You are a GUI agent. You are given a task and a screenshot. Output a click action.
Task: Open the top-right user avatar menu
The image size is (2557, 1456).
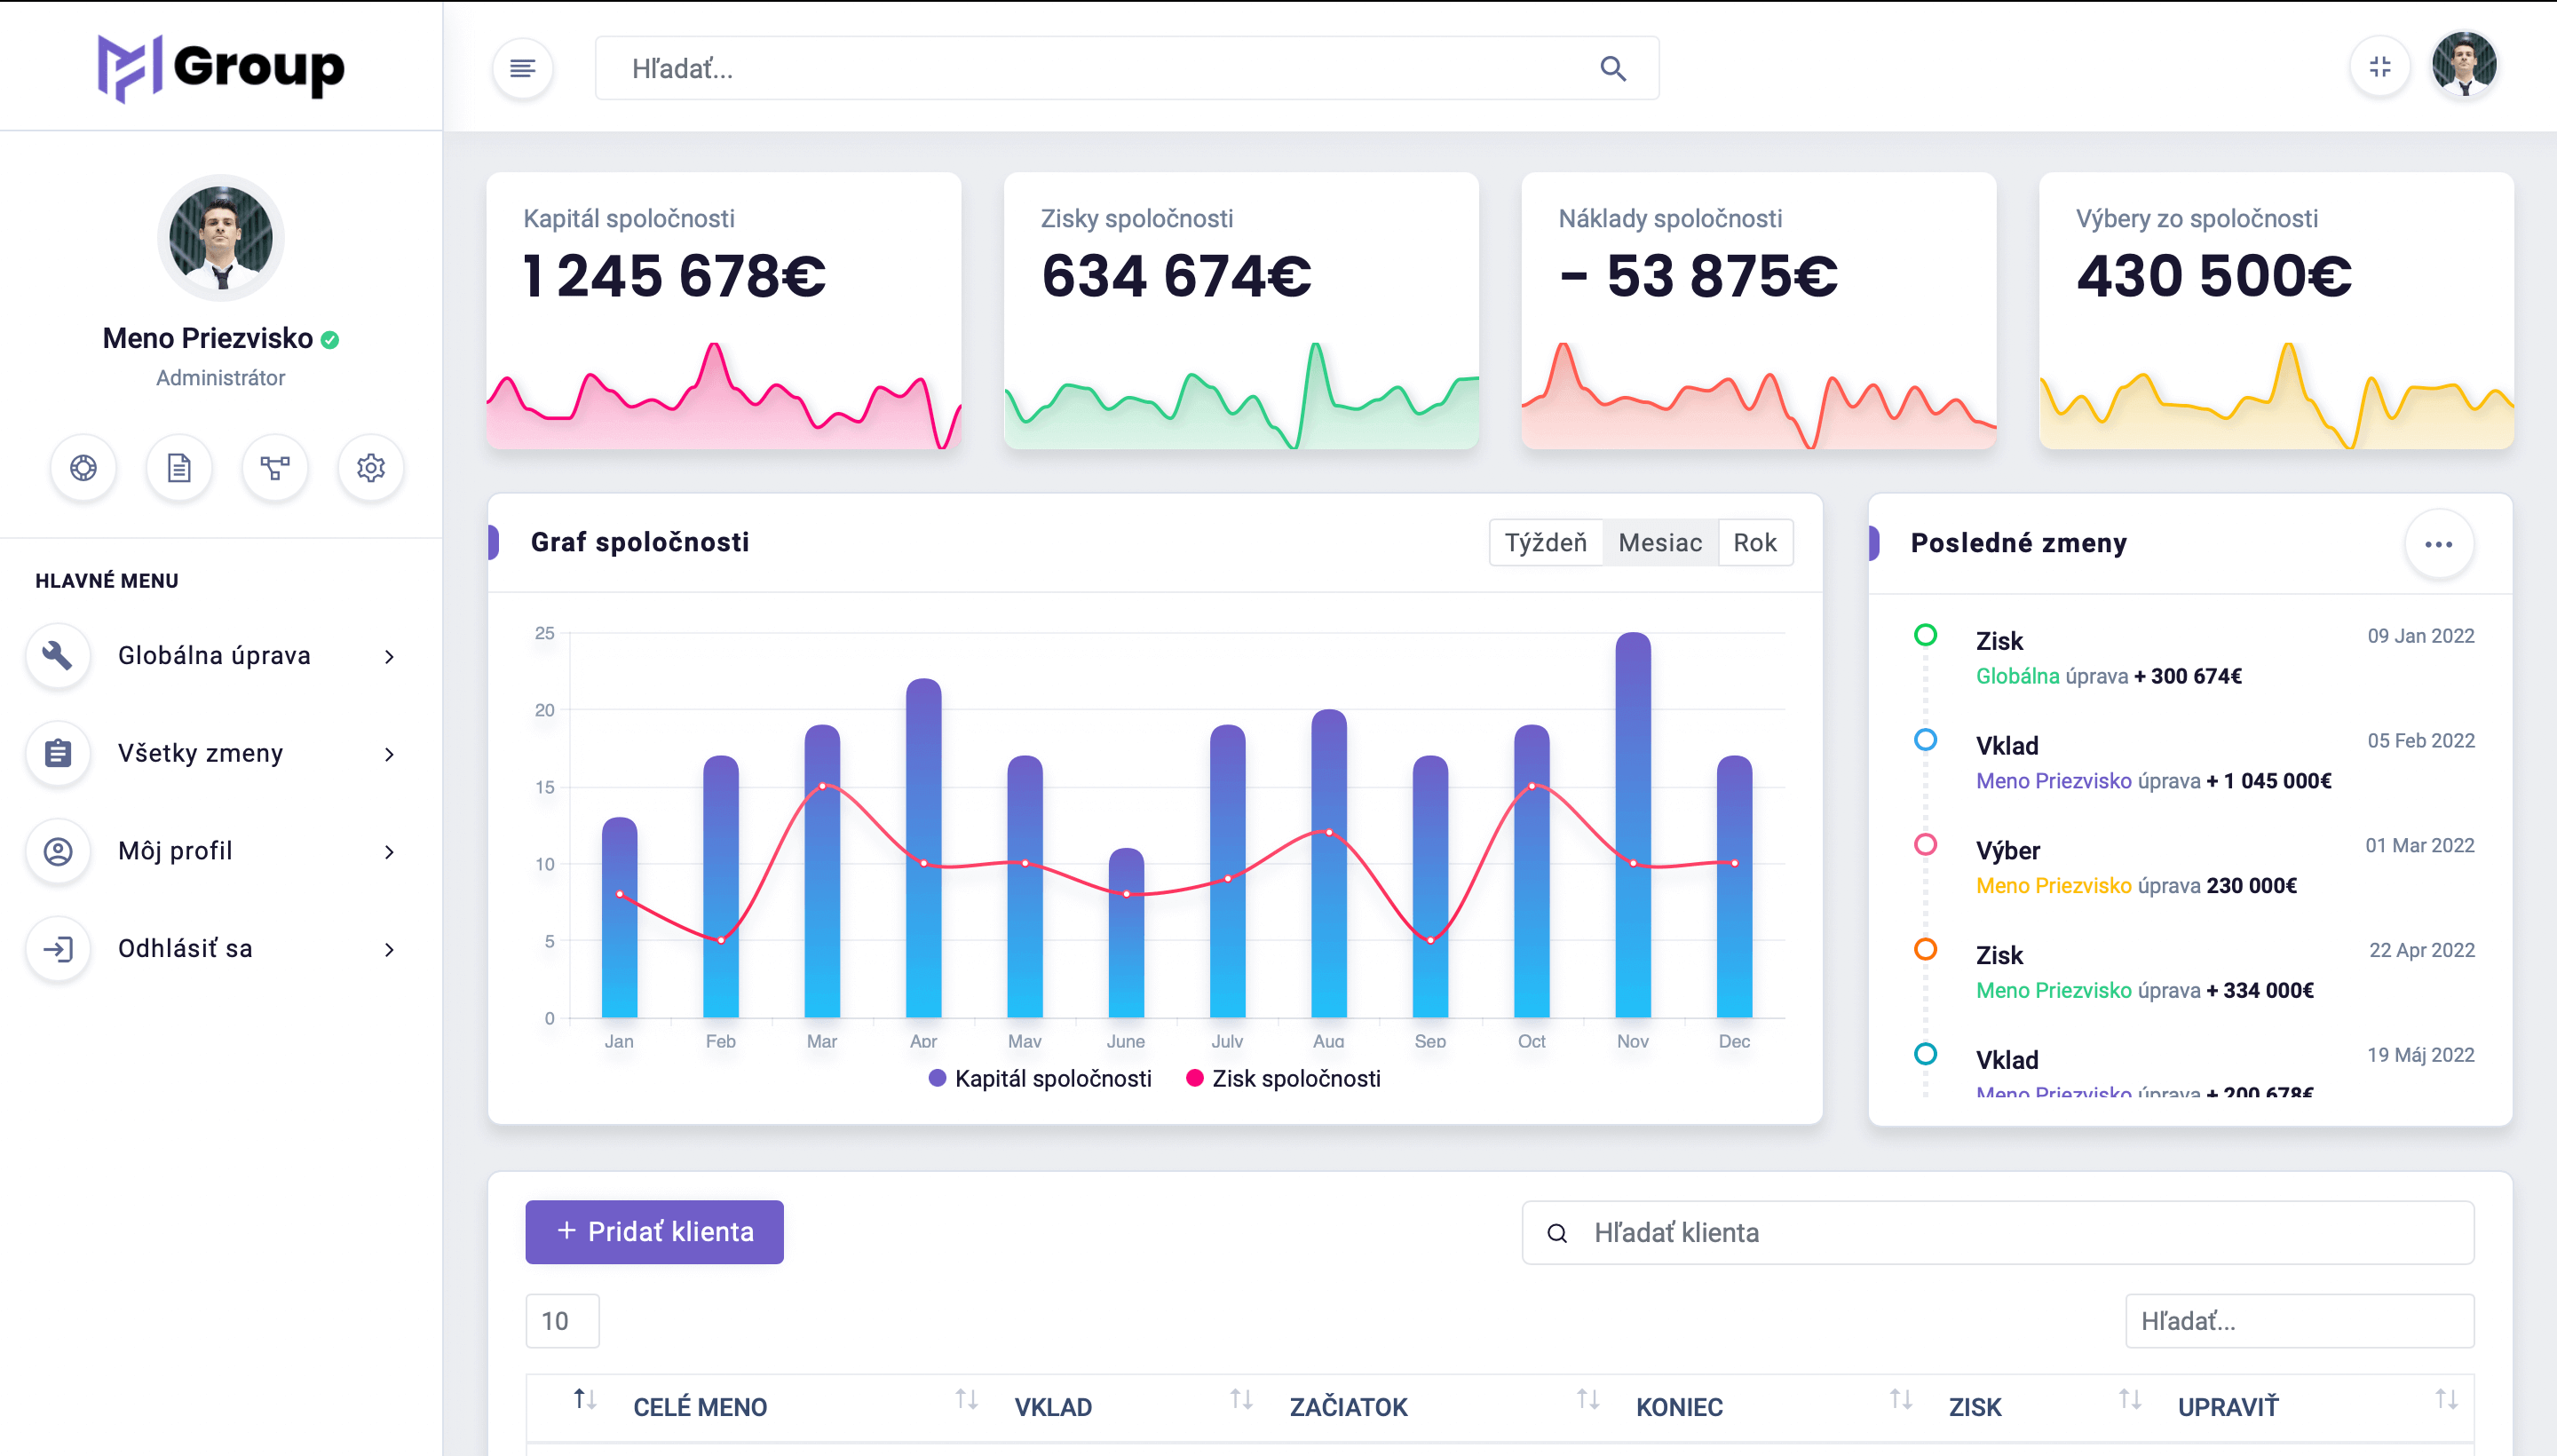2465,65
